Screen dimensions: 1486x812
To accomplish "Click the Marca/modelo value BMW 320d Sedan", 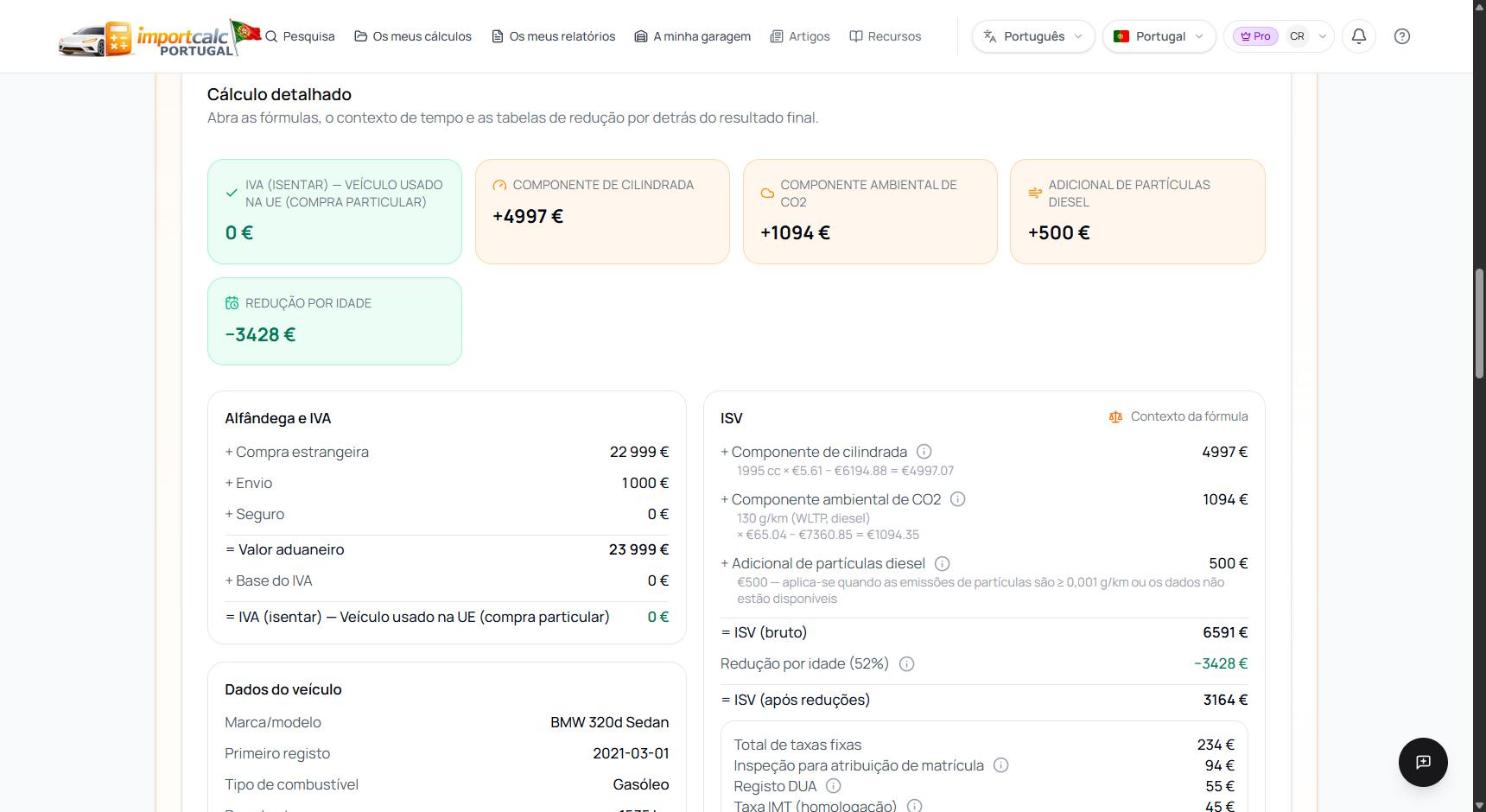I will point(609,723).
